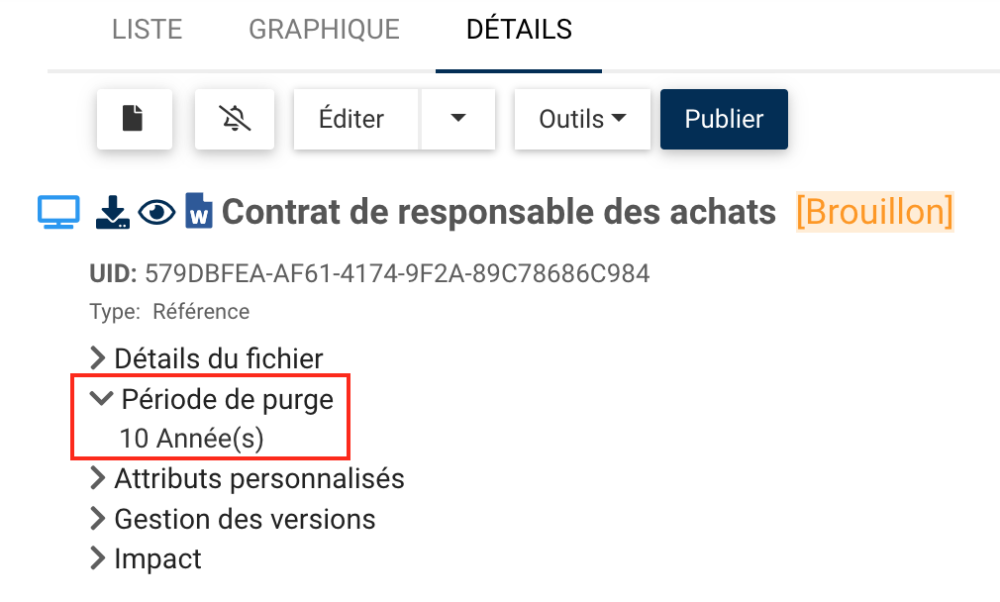Click the Brouillon status label
The height and width of the screenshot is (602, 1000).
point(875,212)
